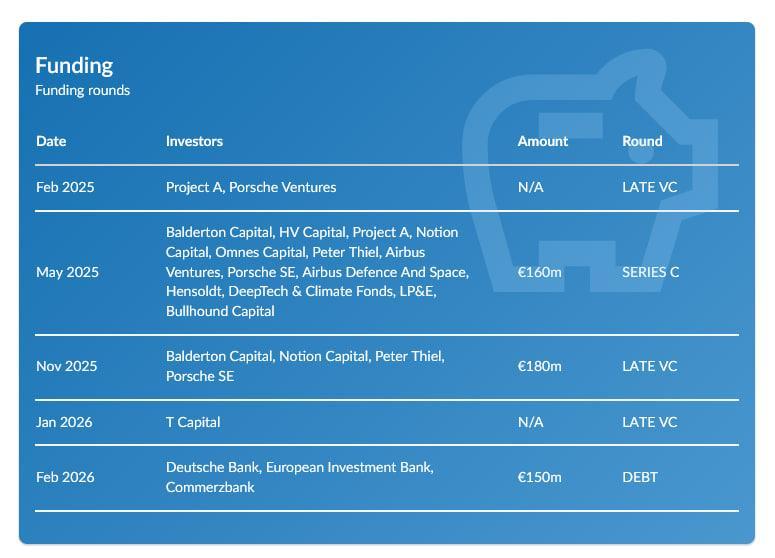This screenshot has height=558, width=775.
Task: Click the Amount column header
Action: 542,141
